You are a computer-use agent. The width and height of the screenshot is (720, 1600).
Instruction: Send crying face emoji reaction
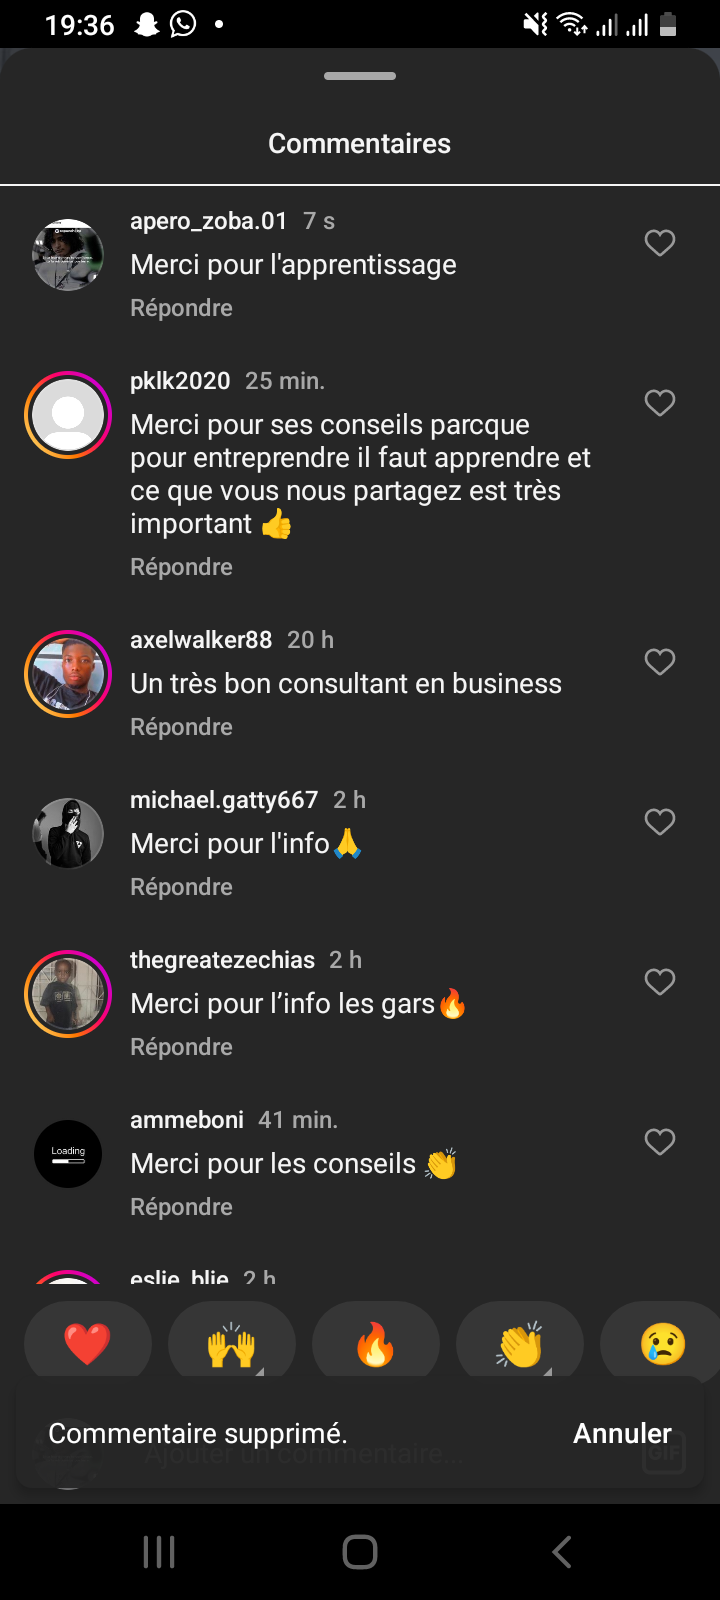click(662, 1343)
